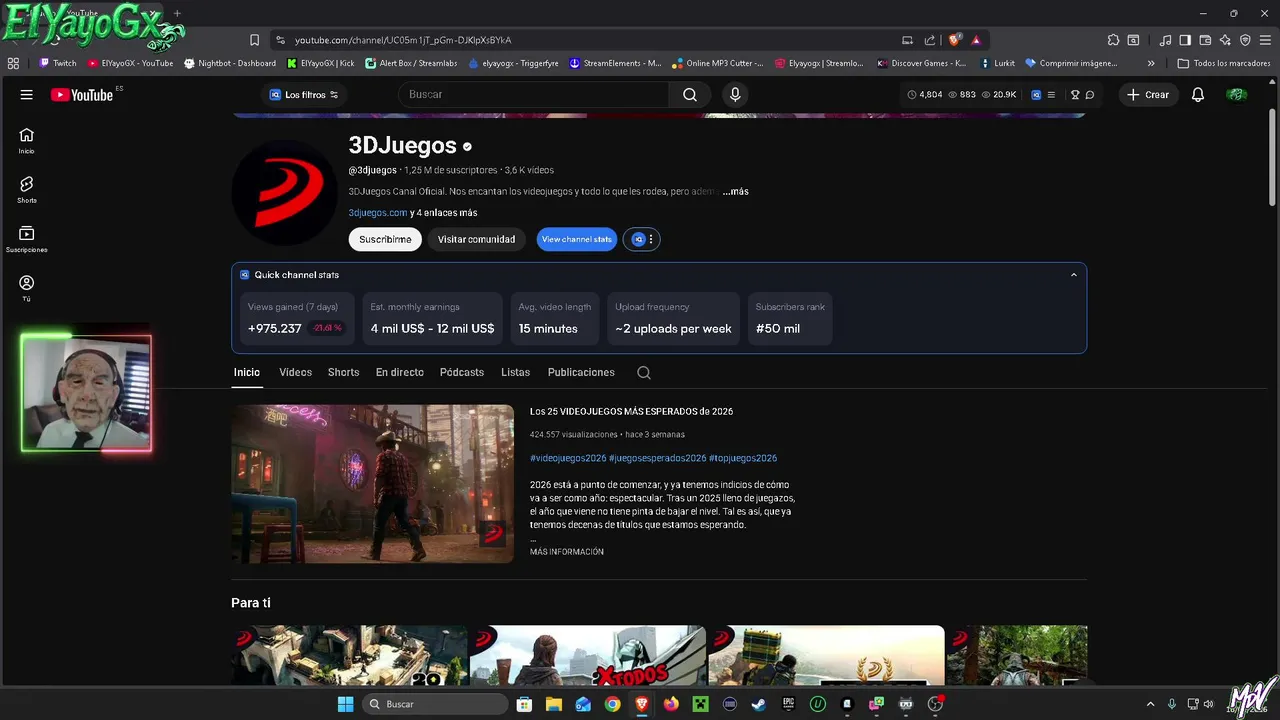Open YouTube notifications bell

[1198, 95]
